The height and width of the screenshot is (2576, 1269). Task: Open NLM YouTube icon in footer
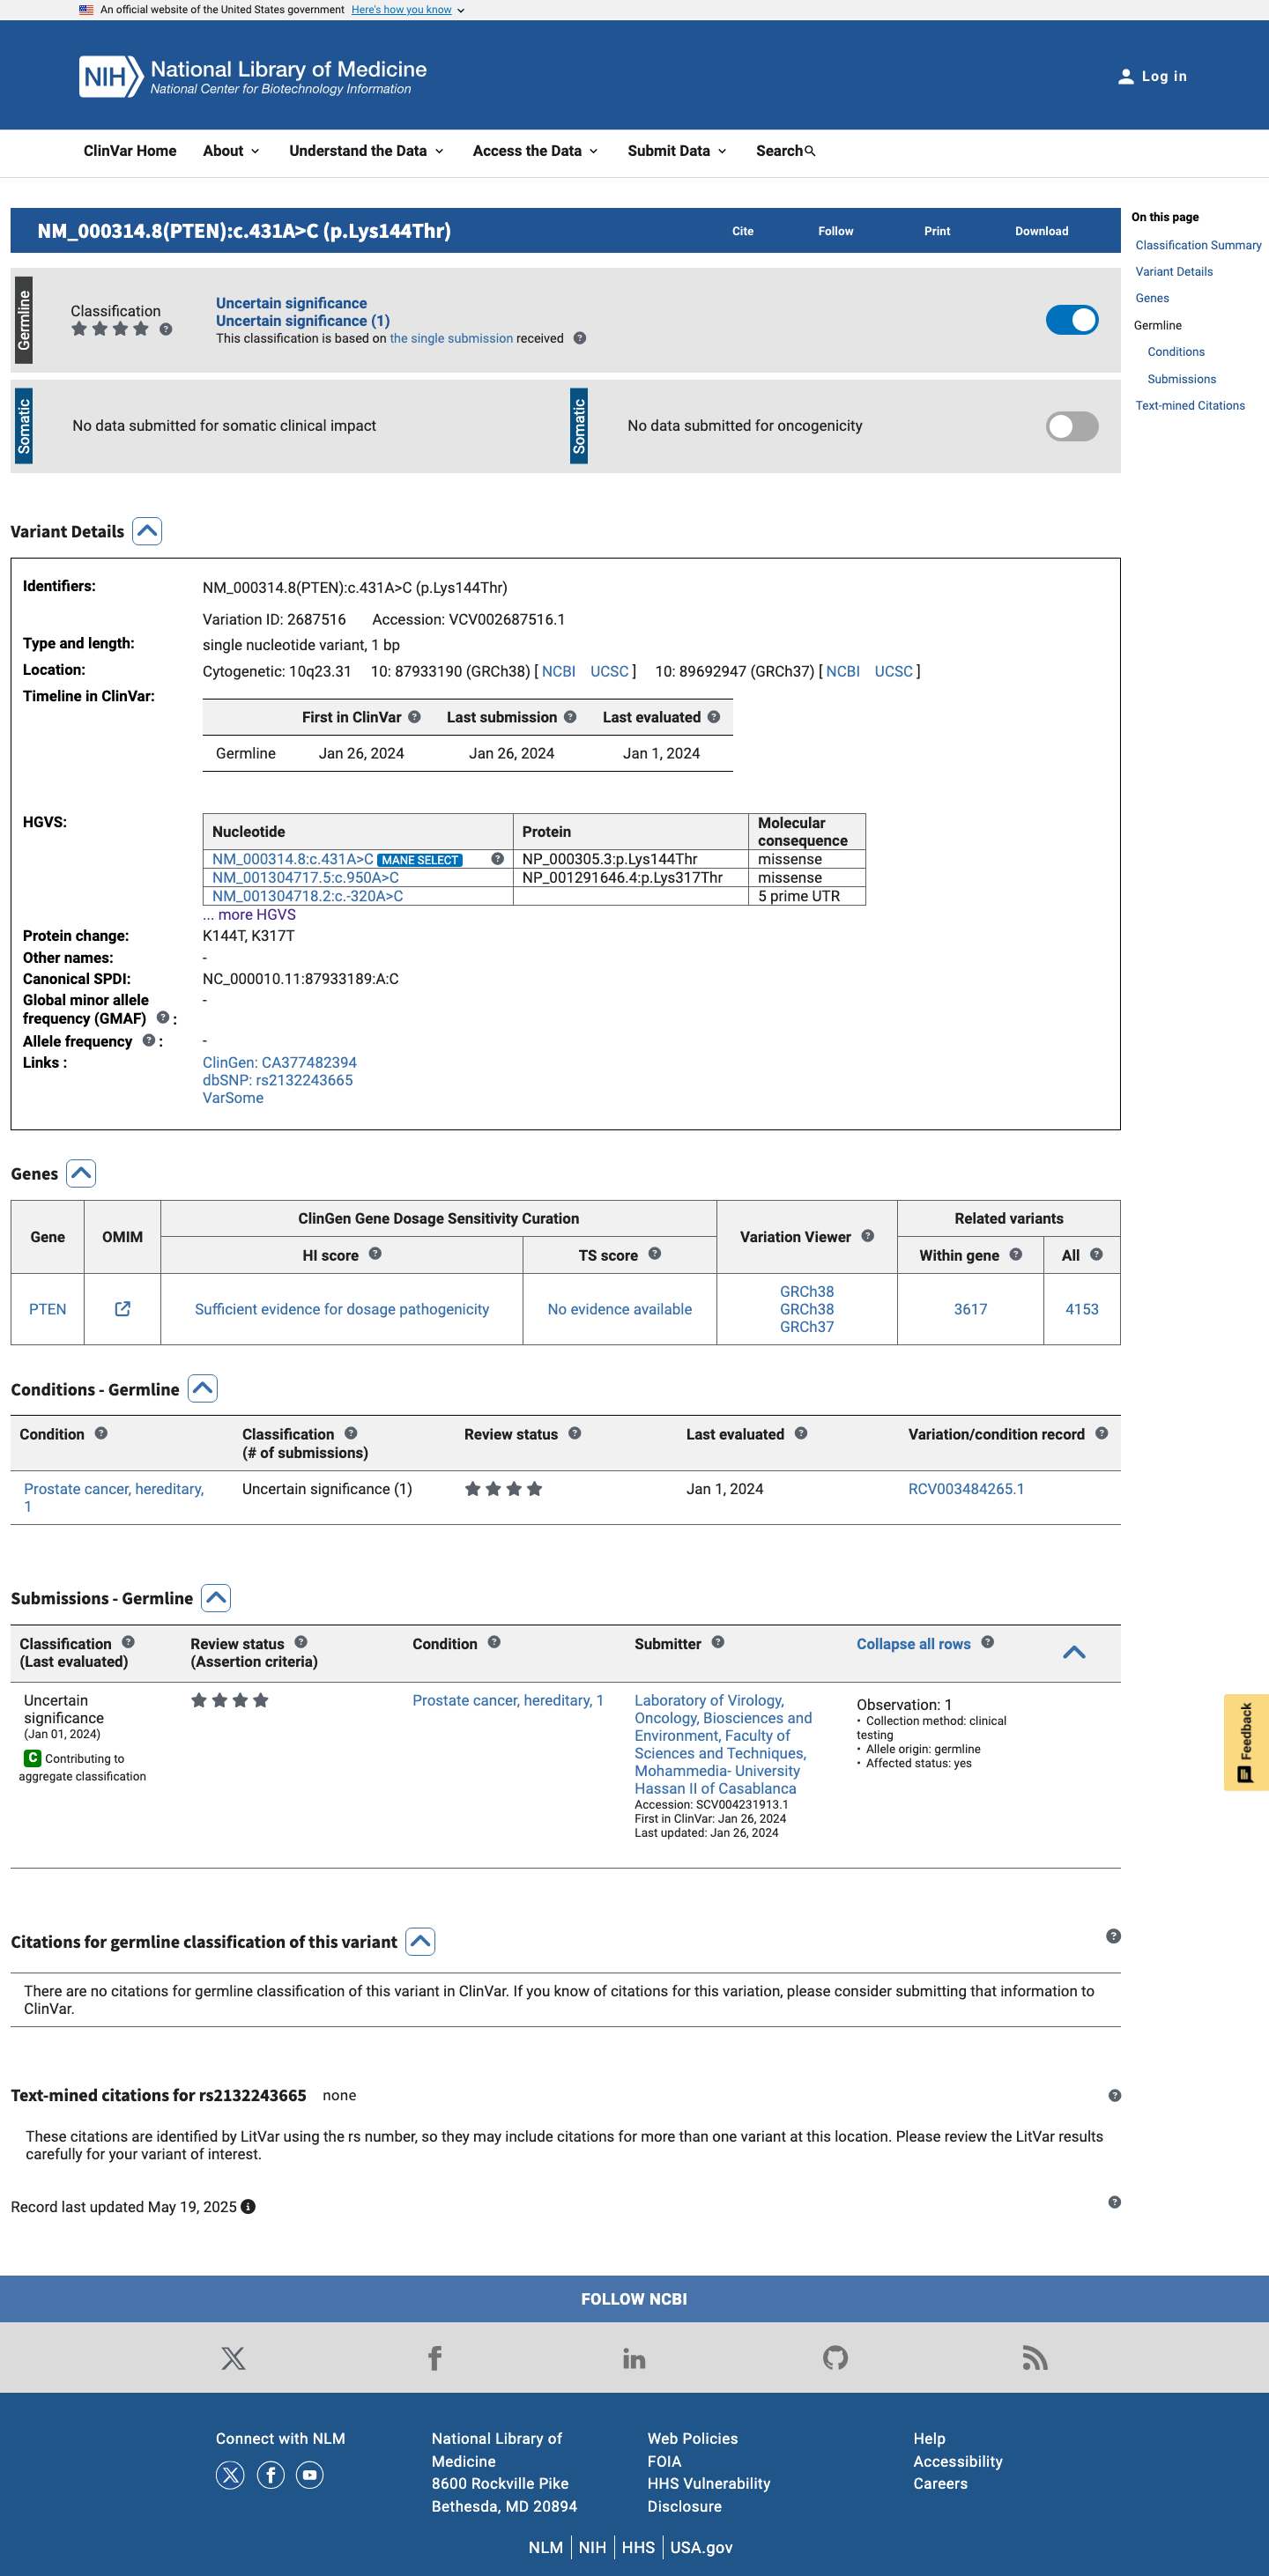310,2475
